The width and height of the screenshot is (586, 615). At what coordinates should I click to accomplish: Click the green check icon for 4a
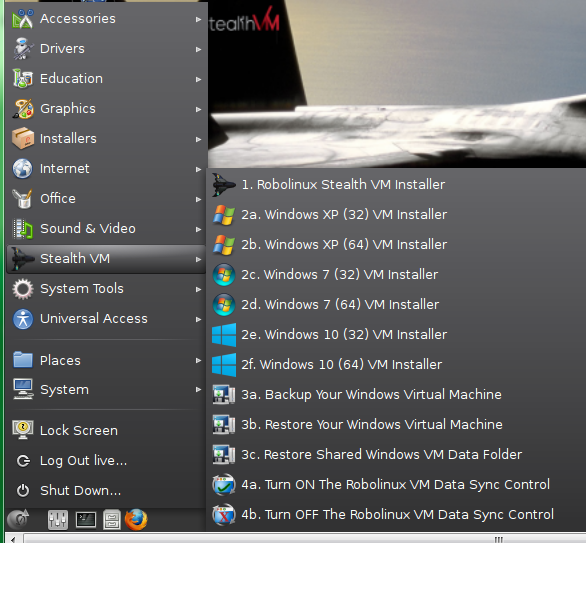point(224,485)
